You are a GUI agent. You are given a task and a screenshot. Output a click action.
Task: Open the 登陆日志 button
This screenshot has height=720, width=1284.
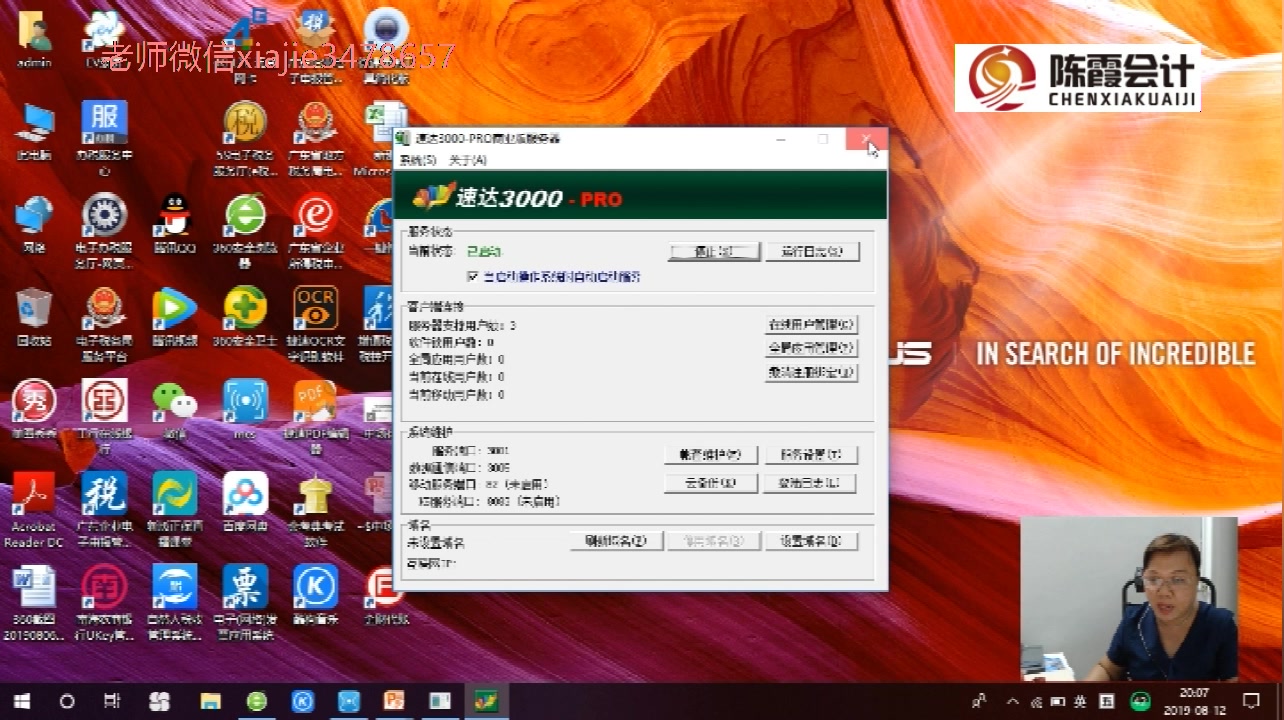coord(812,483)
